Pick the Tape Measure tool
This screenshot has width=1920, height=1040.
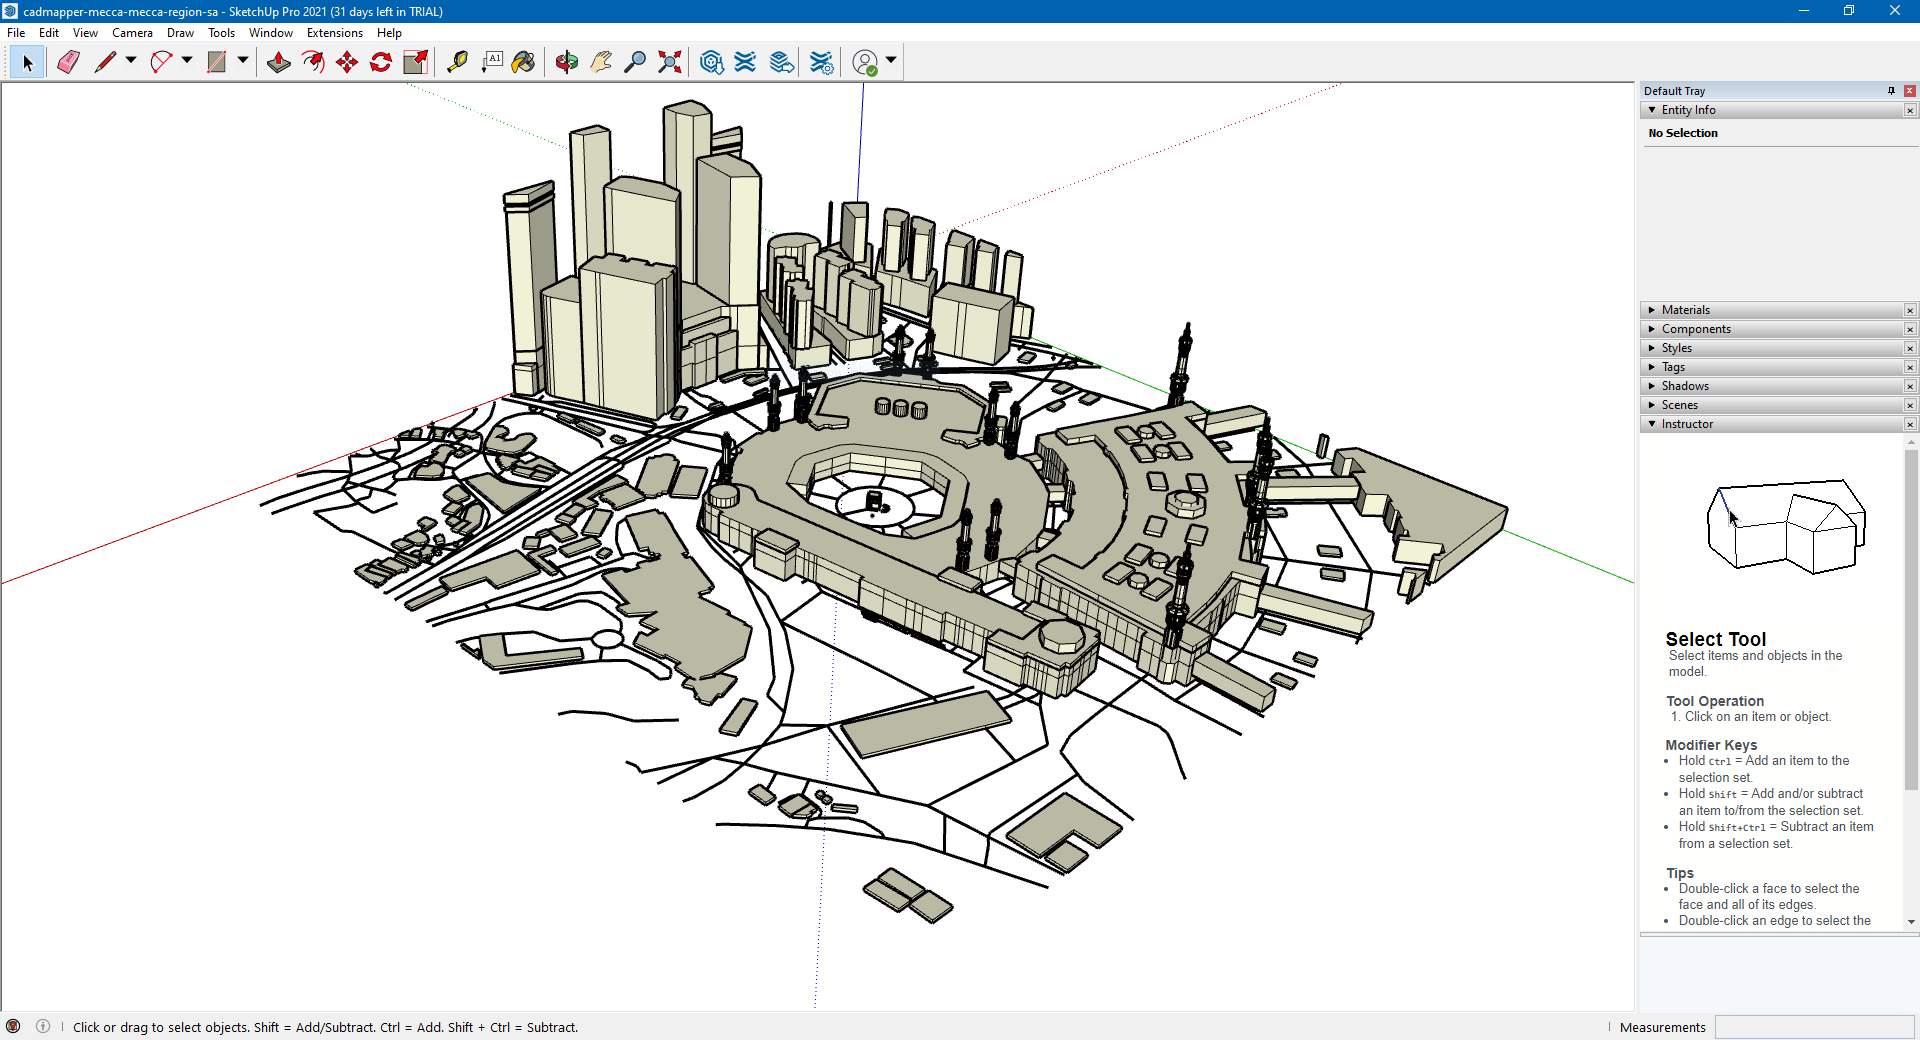(x=457, y=62)
